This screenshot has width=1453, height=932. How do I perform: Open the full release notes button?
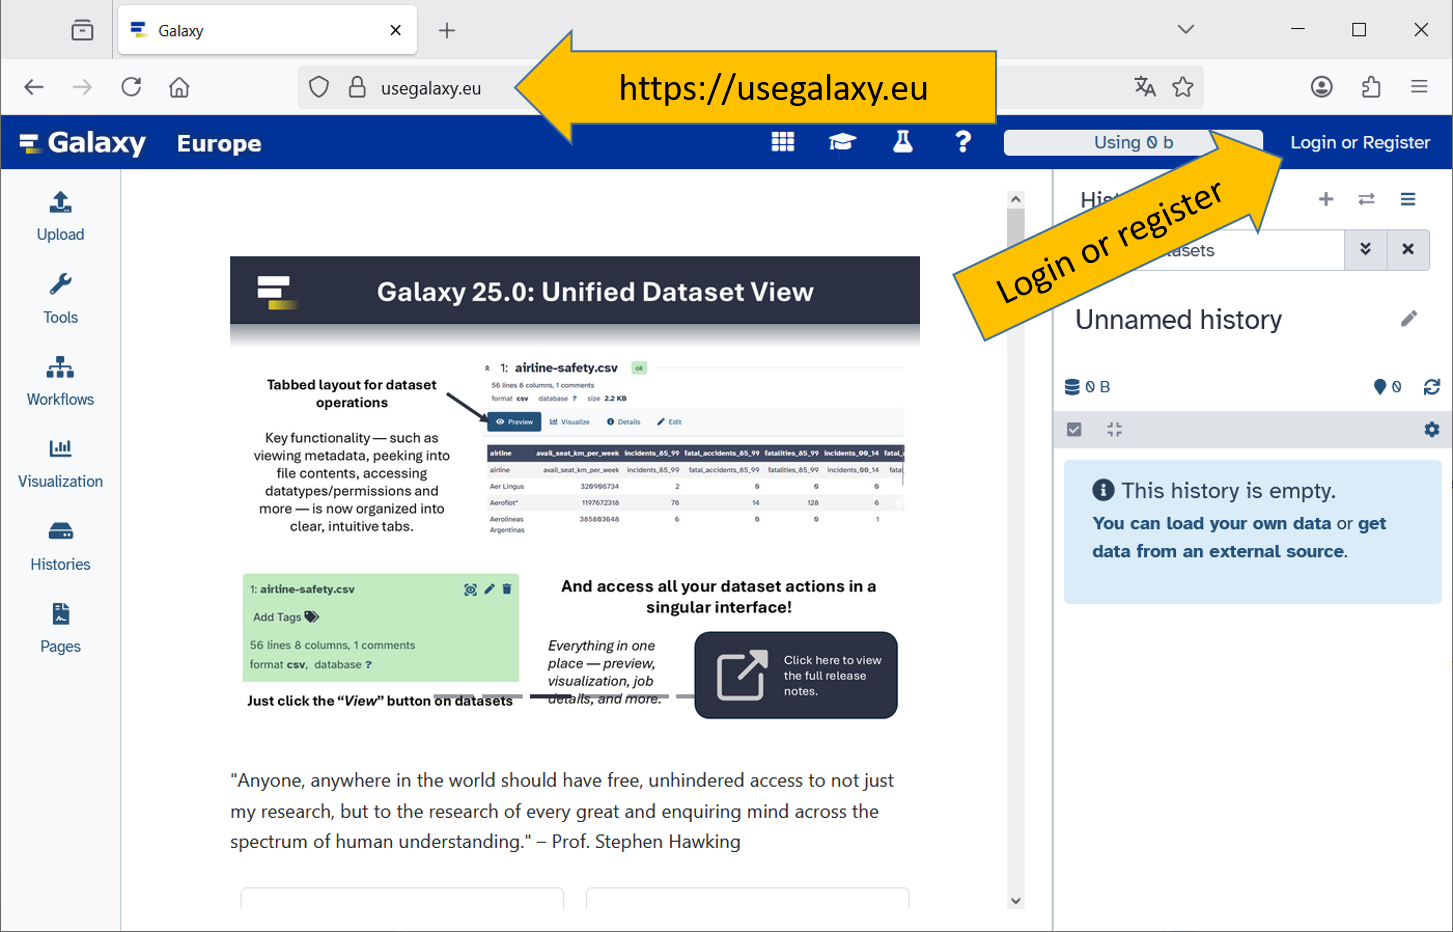click(796, 675)
